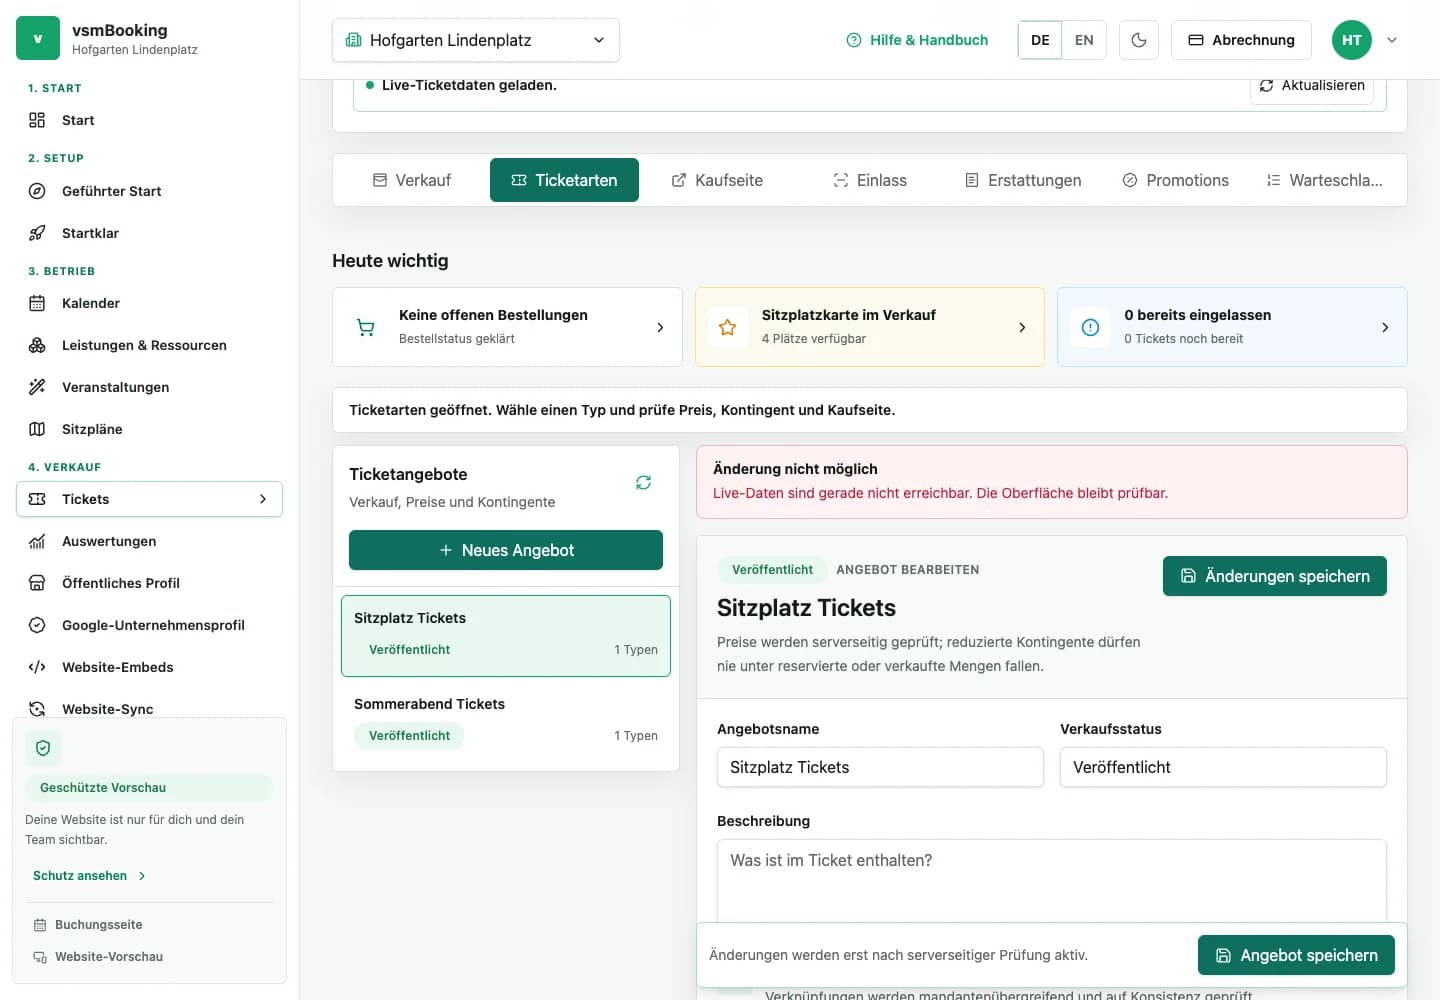Click info icon on eingelassen card
This screenshot has height=1000, width=1440.
click(x=1091, y=327)
